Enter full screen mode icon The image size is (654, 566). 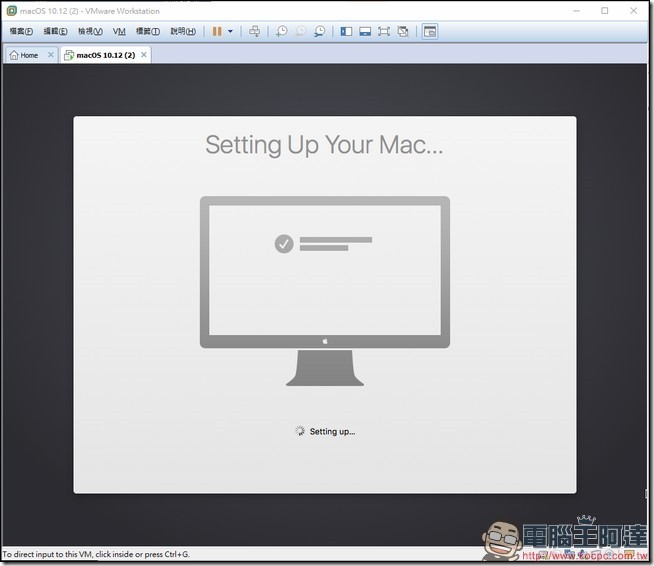pos(384,31)
